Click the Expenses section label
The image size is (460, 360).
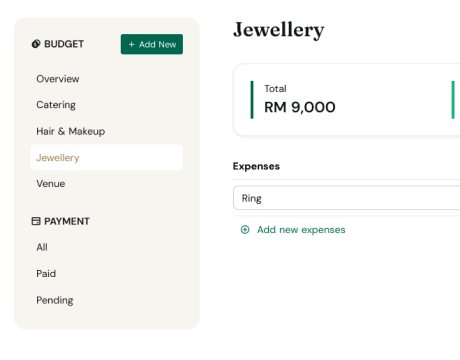click(256, 166)
